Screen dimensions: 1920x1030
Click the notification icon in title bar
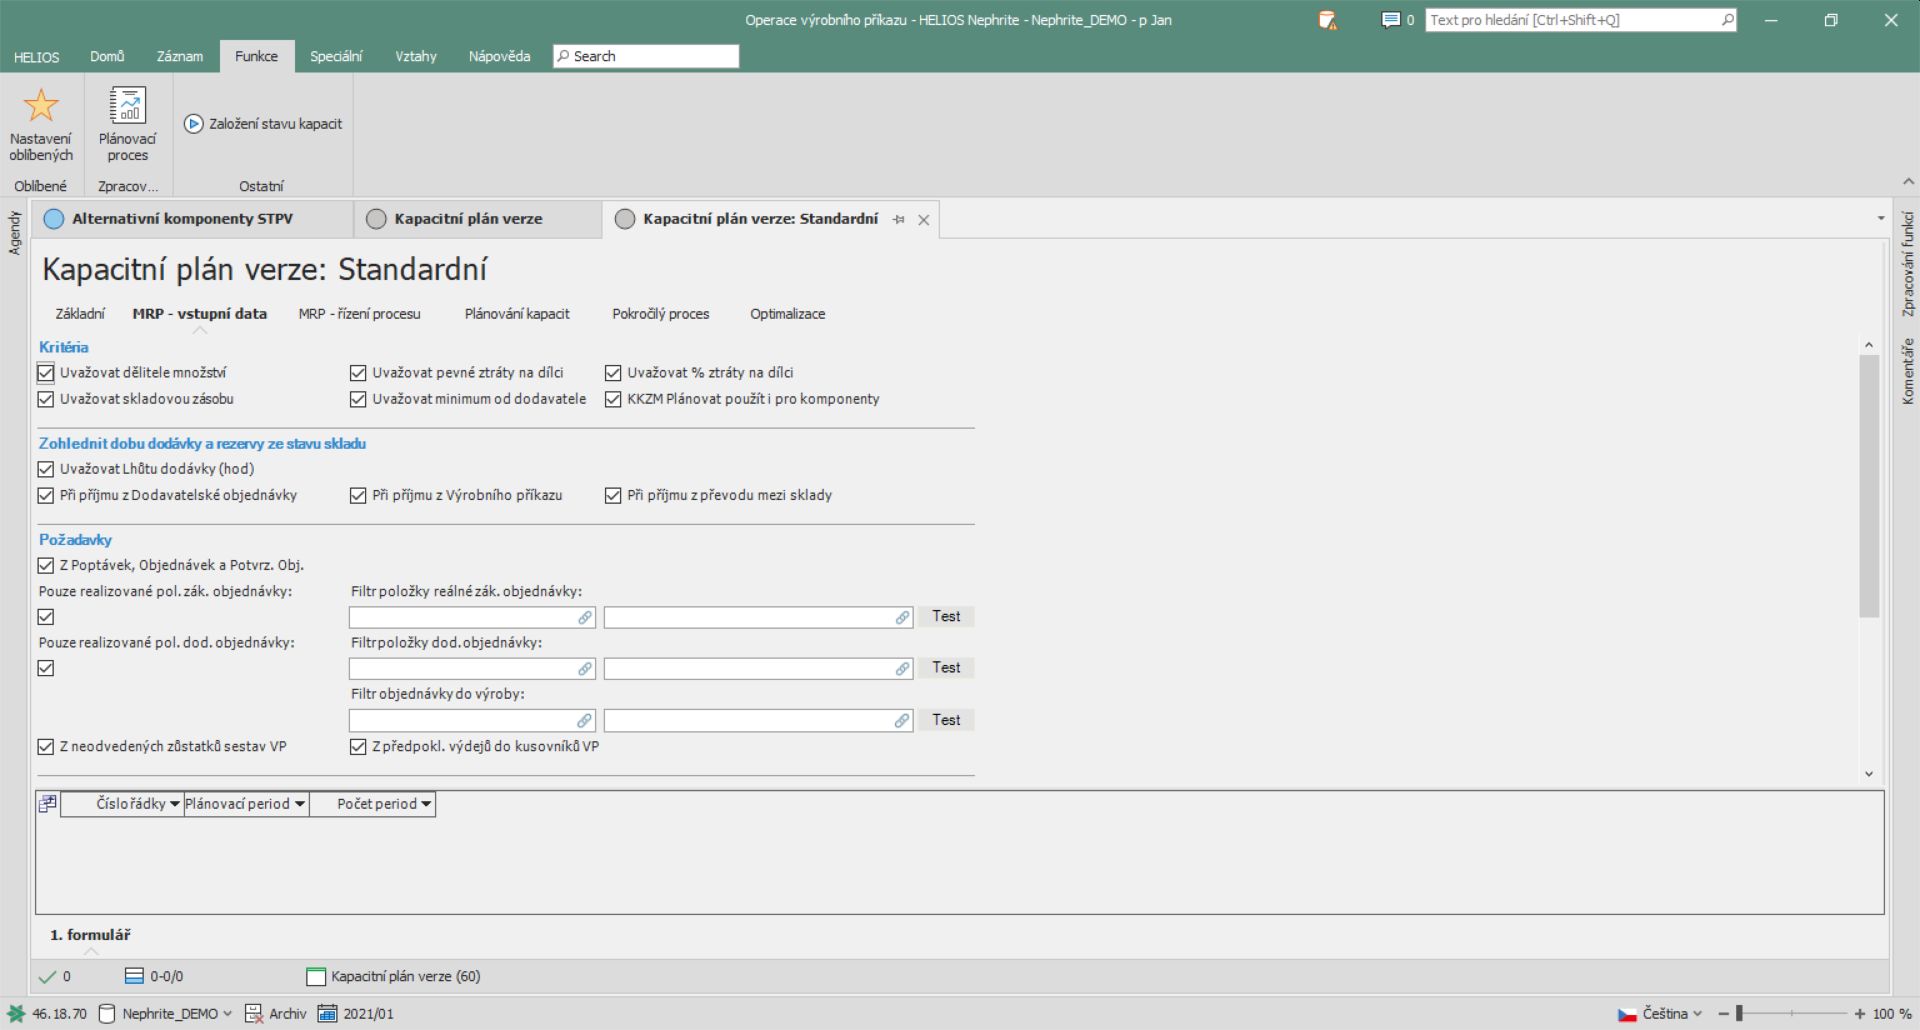click(x=1327, y=20)
